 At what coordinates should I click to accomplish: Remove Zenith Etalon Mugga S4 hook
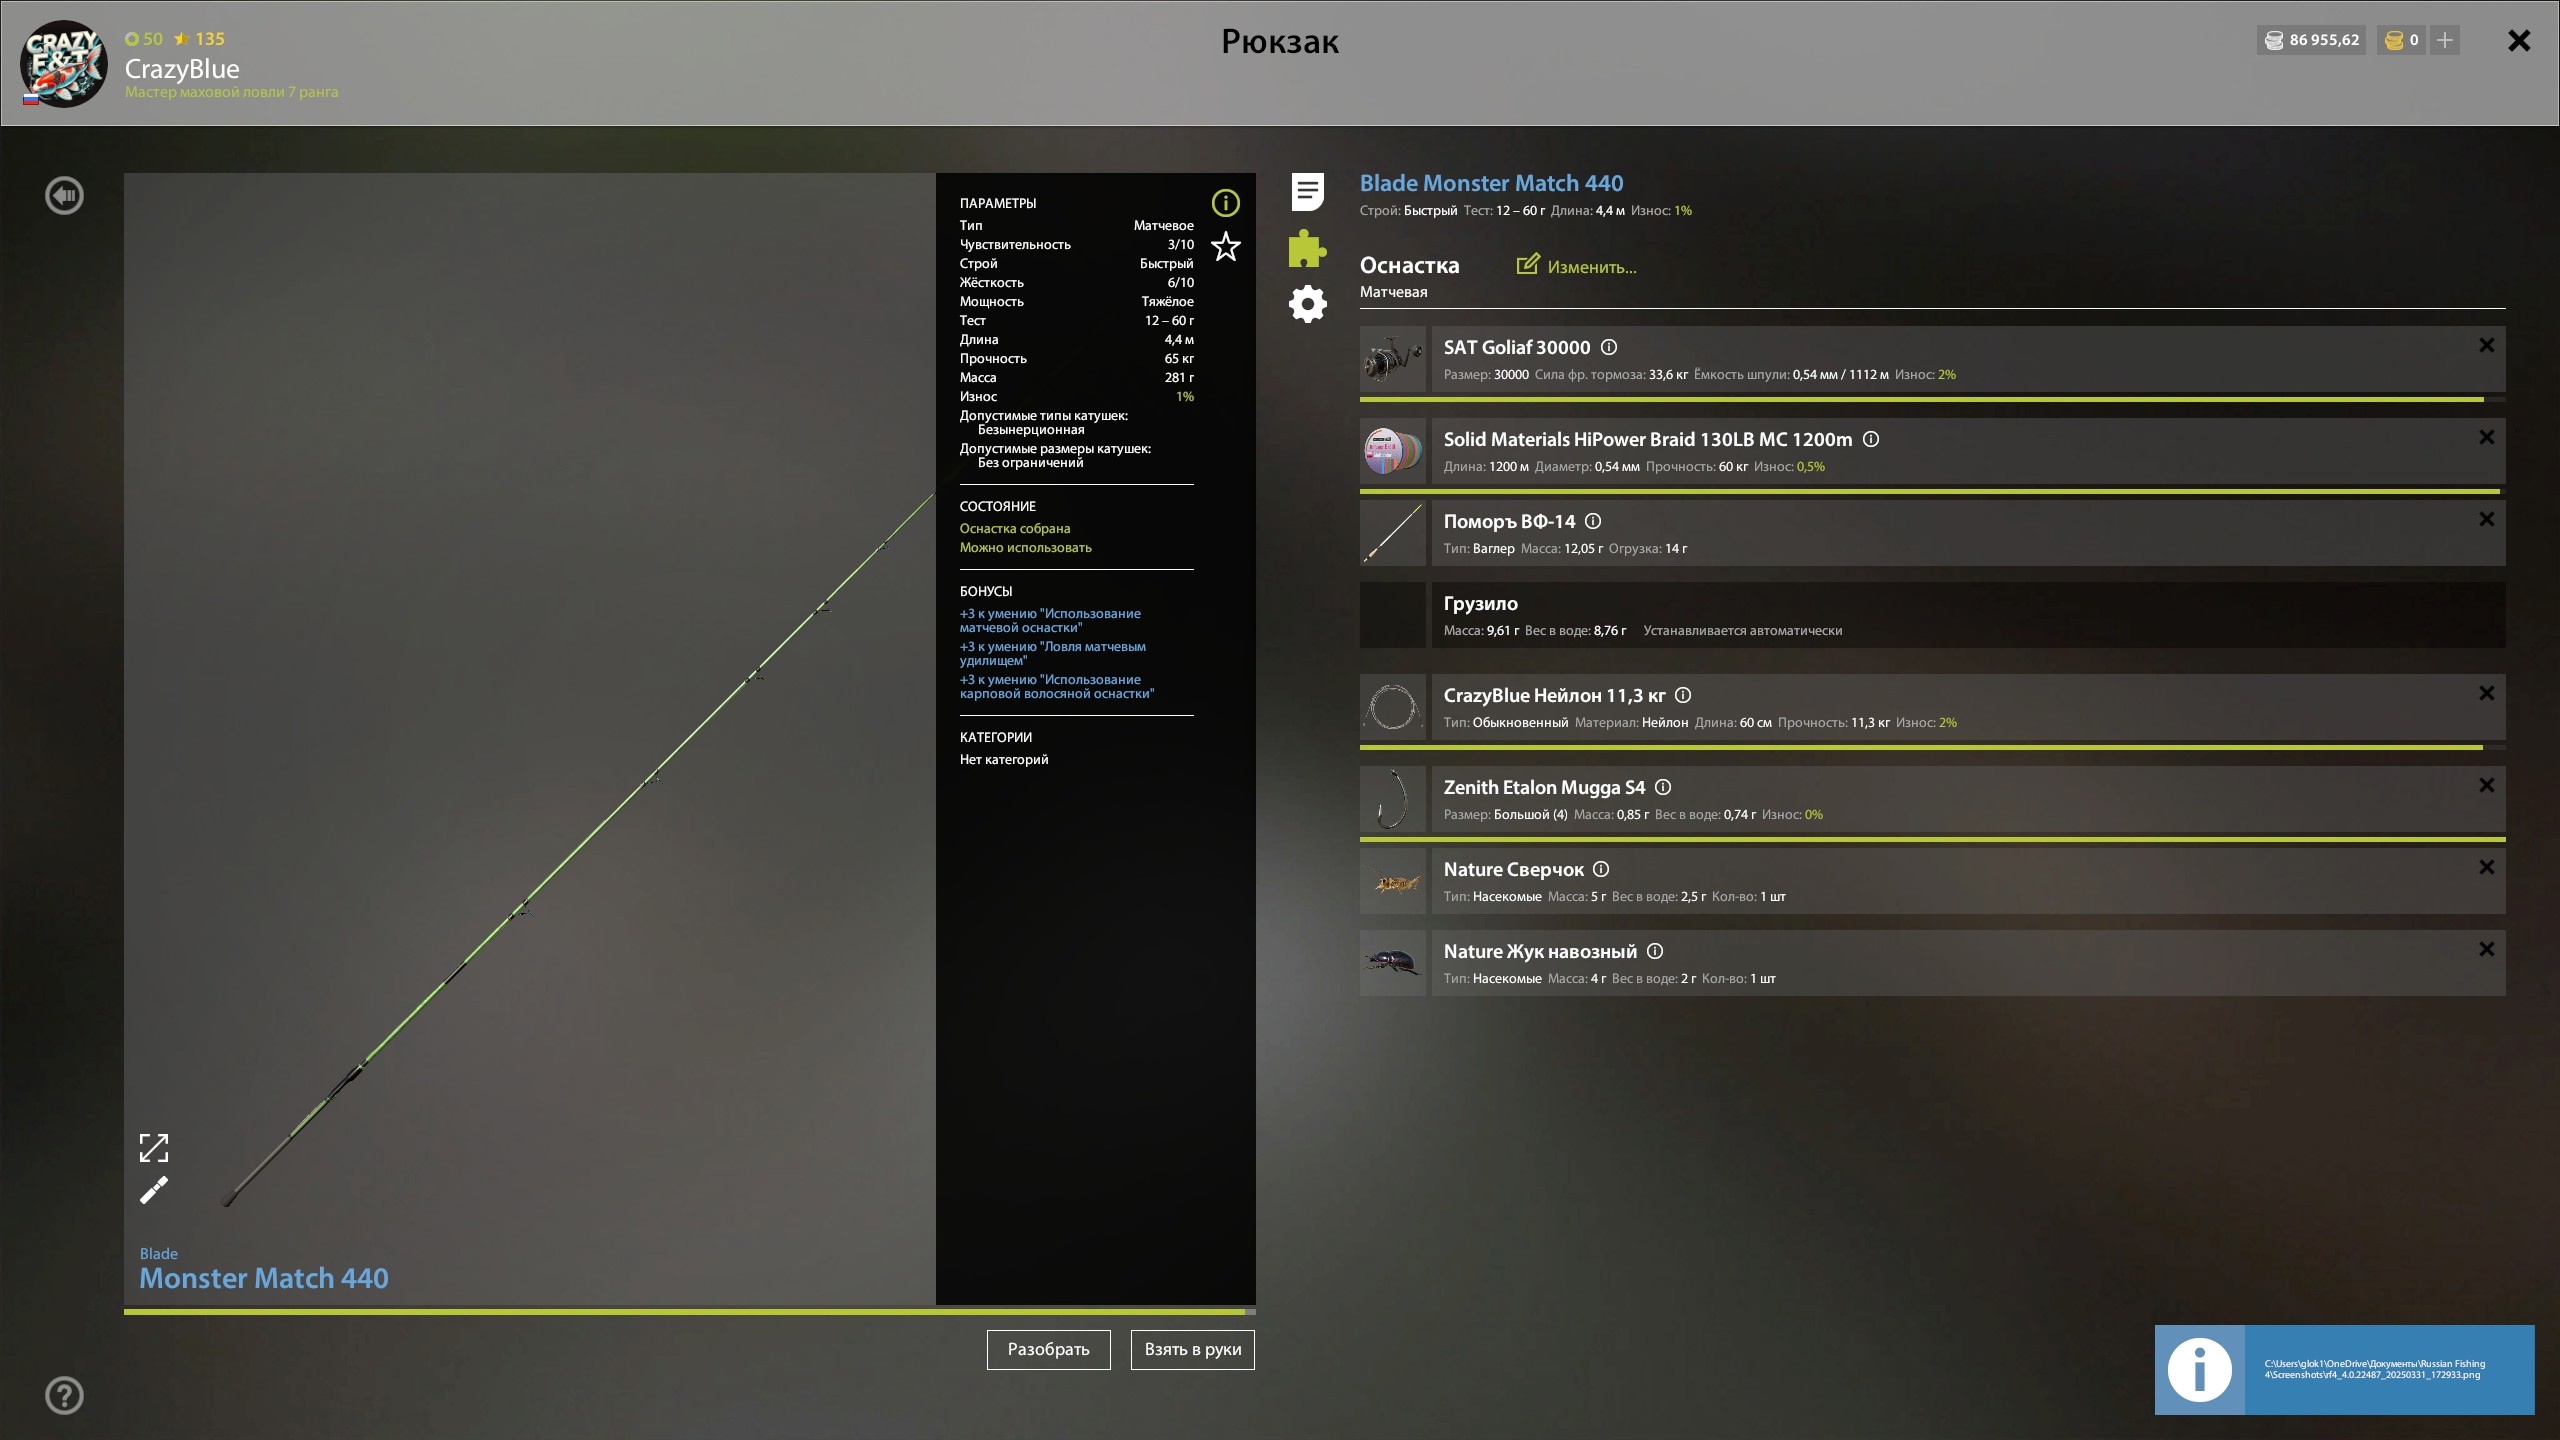(2486, 785)
